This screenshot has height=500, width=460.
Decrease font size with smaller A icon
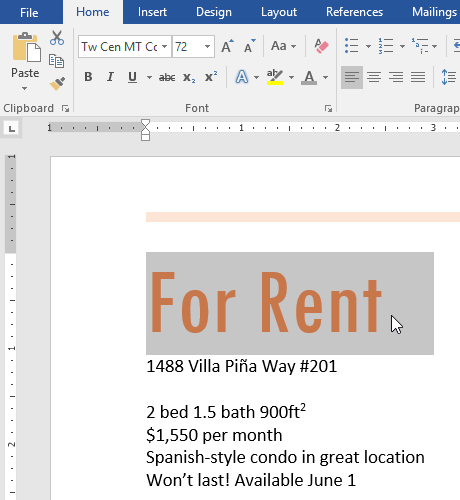click(250, 46)
